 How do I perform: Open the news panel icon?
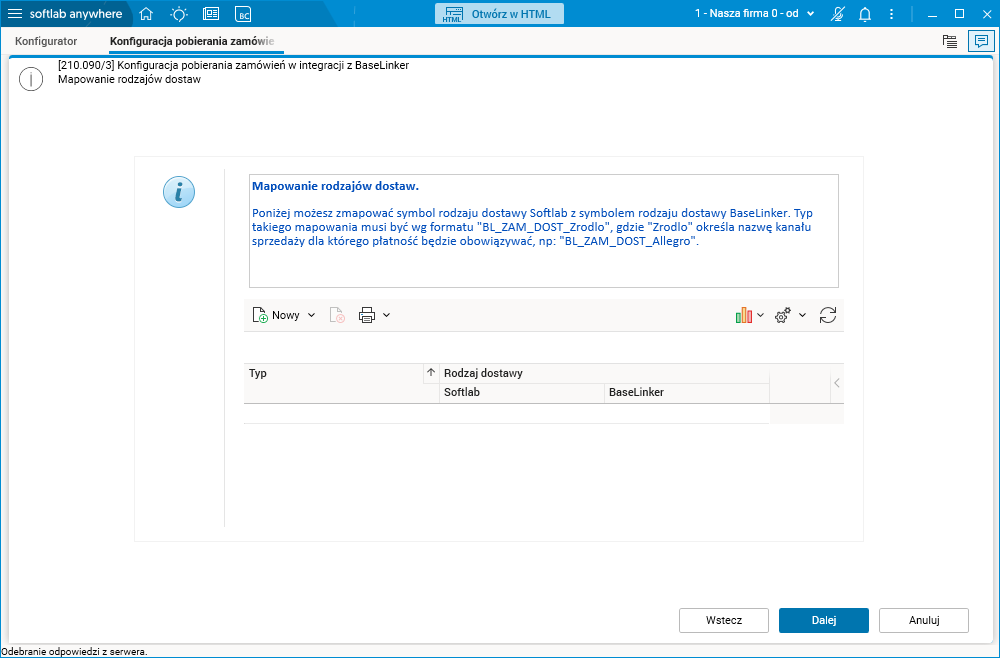click(211, 13)
